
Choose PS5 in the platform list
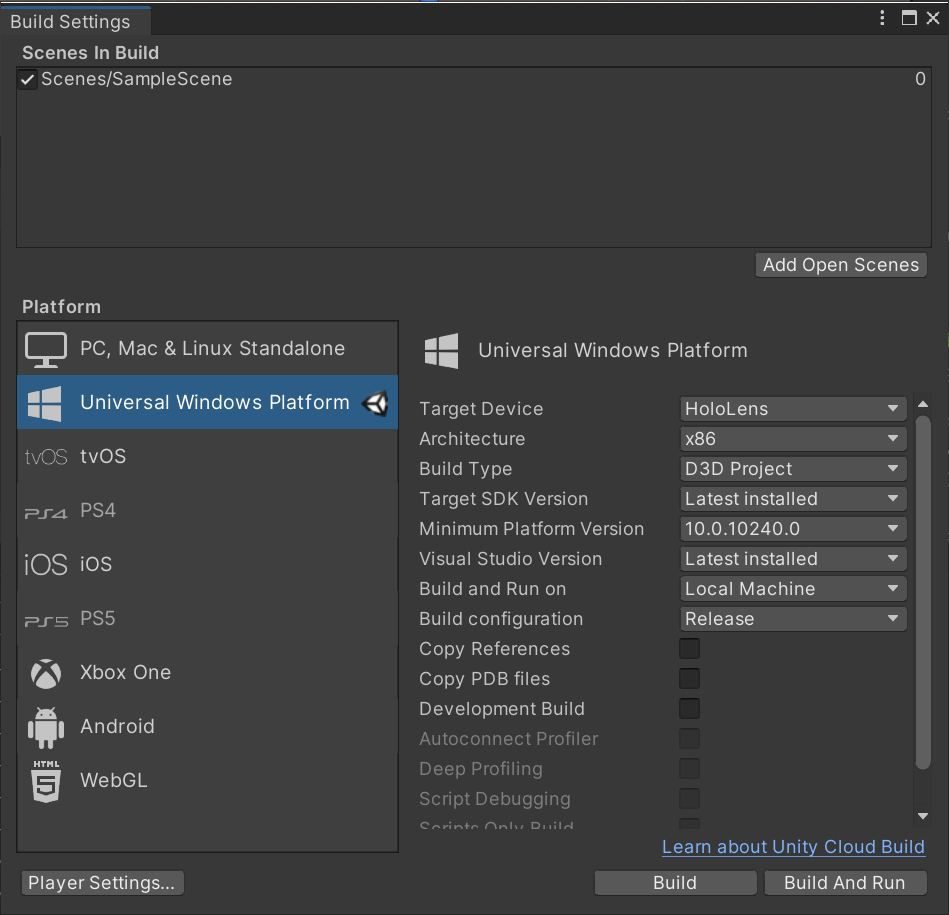click(208, 618)
